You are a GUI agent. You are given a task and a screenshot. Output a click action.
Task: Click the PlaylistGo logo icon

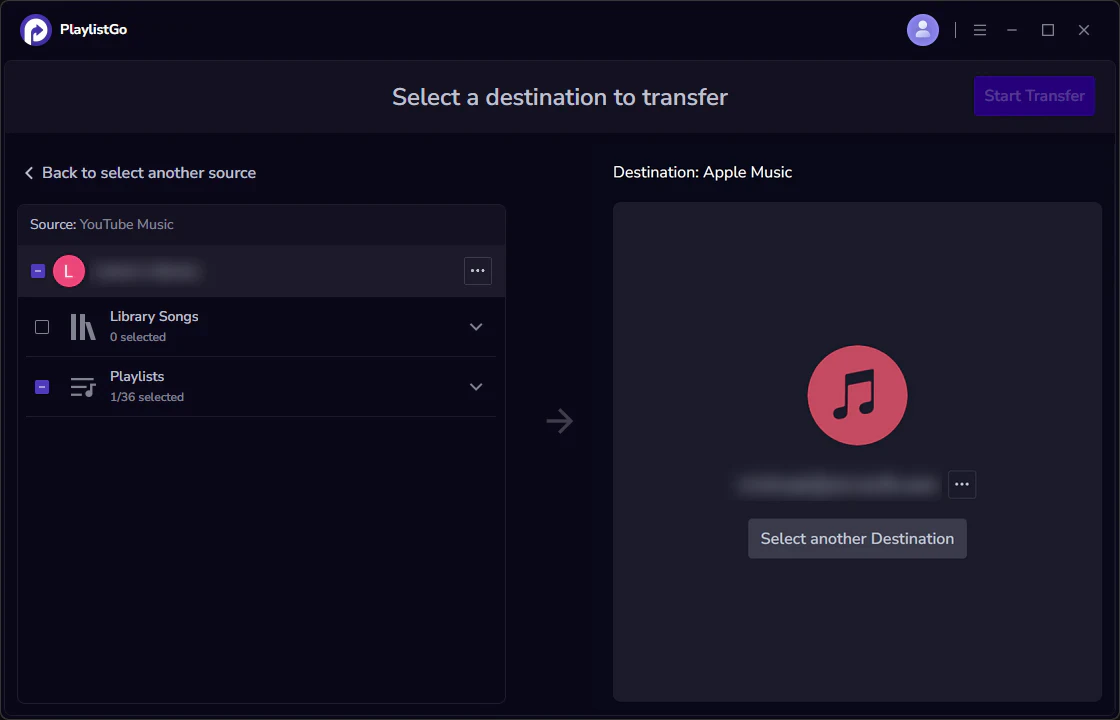36,30
